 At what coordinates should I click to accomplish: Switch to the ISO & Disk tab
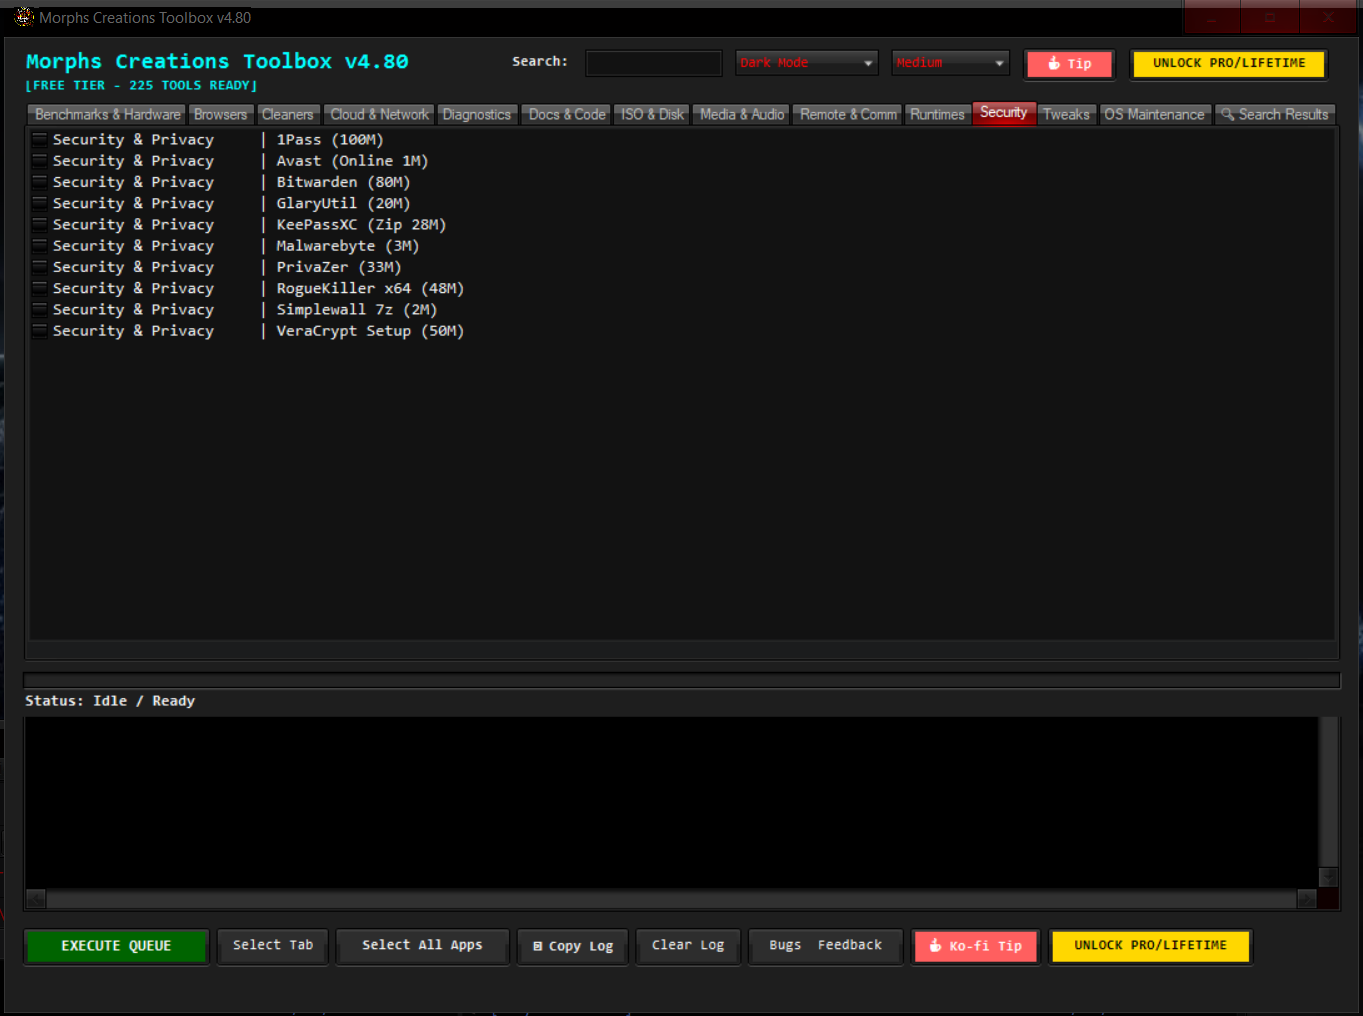click(652, 115)
